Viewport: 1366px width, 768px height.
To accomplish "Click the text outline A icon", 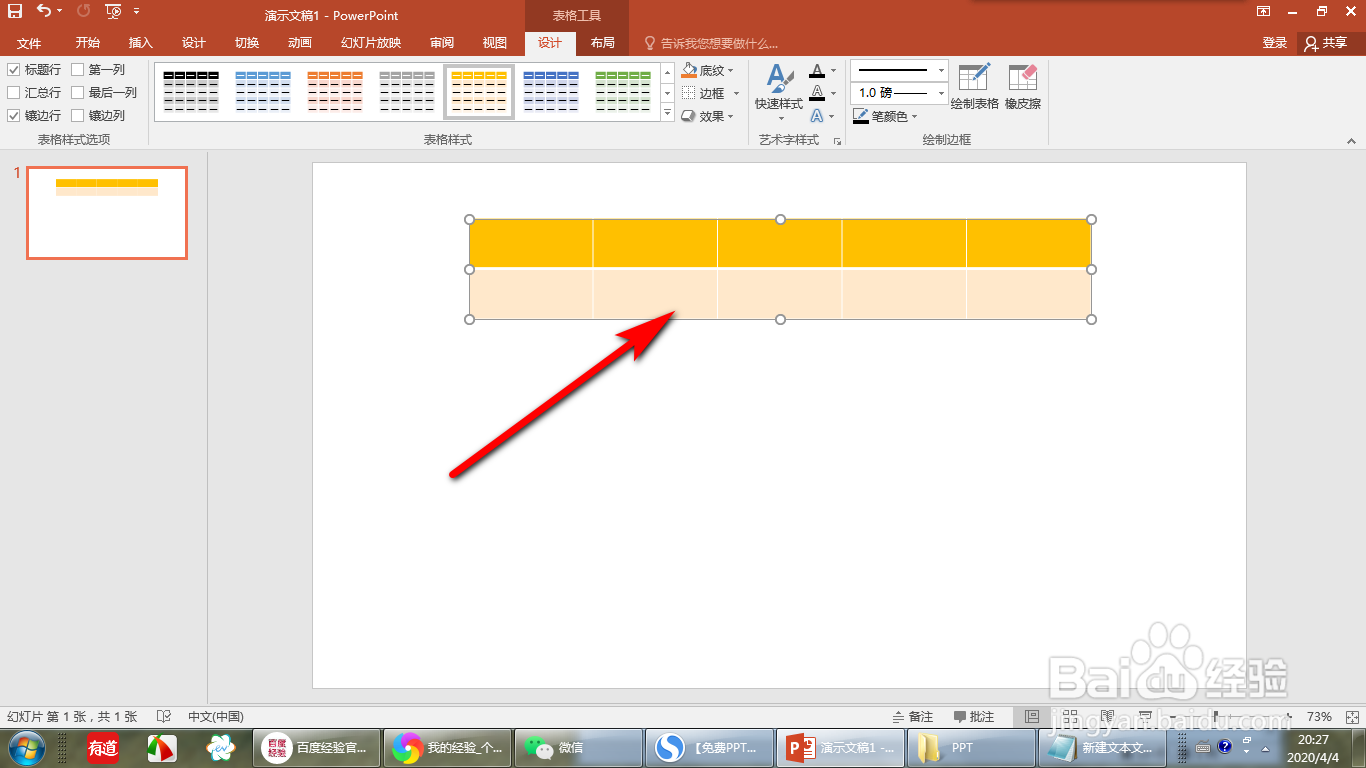I will coord(817,93).
